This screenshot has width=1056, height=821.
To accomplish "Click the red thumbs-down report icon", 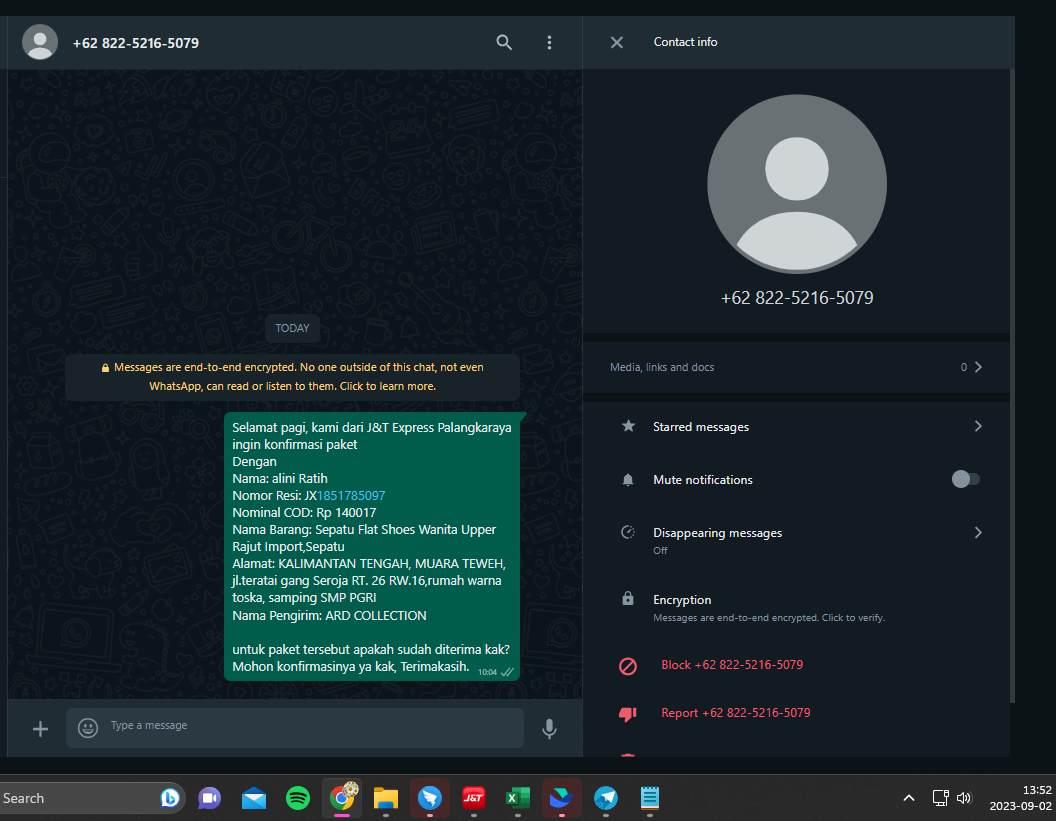I will 628,714.
